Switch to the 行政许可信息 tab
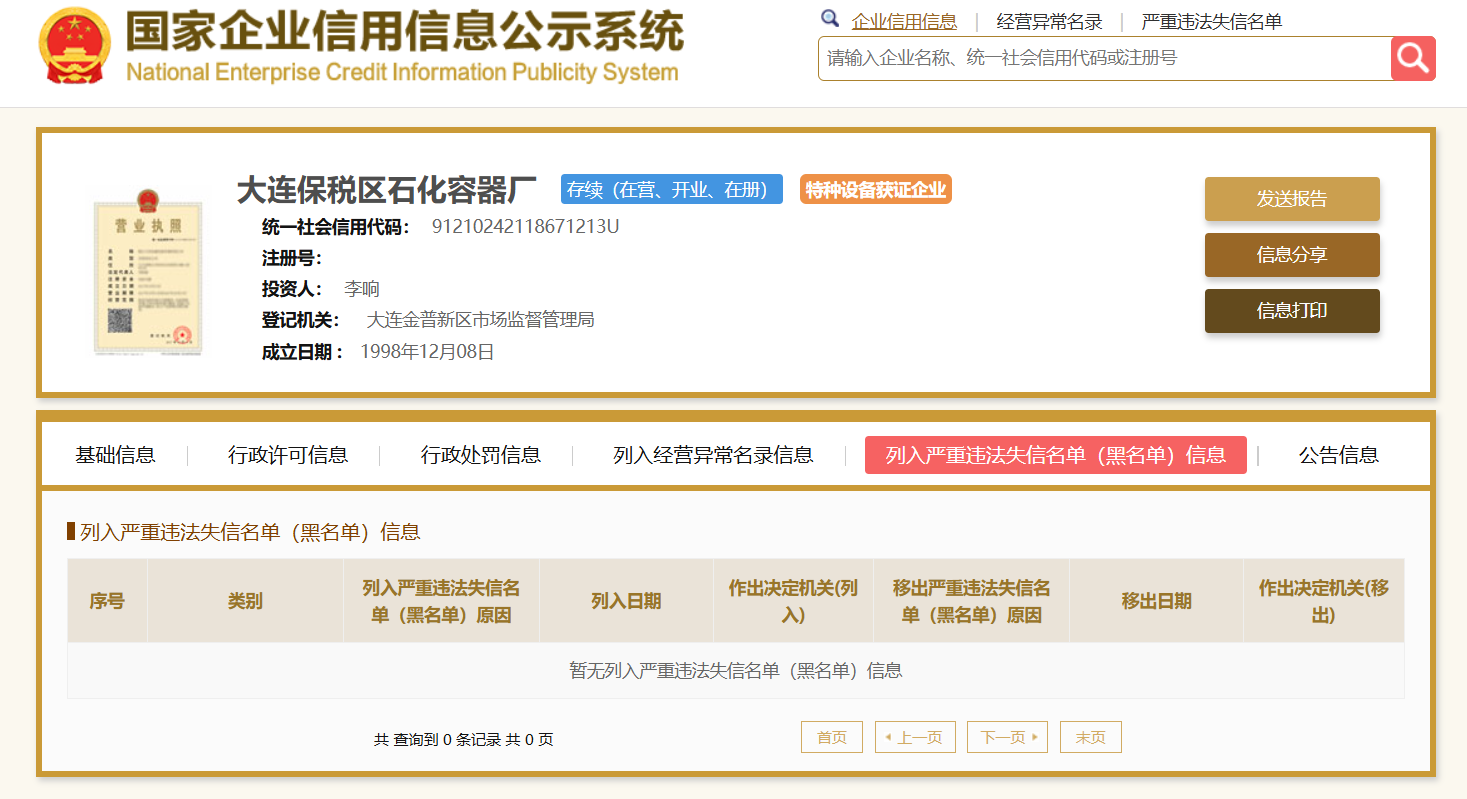 288,455
